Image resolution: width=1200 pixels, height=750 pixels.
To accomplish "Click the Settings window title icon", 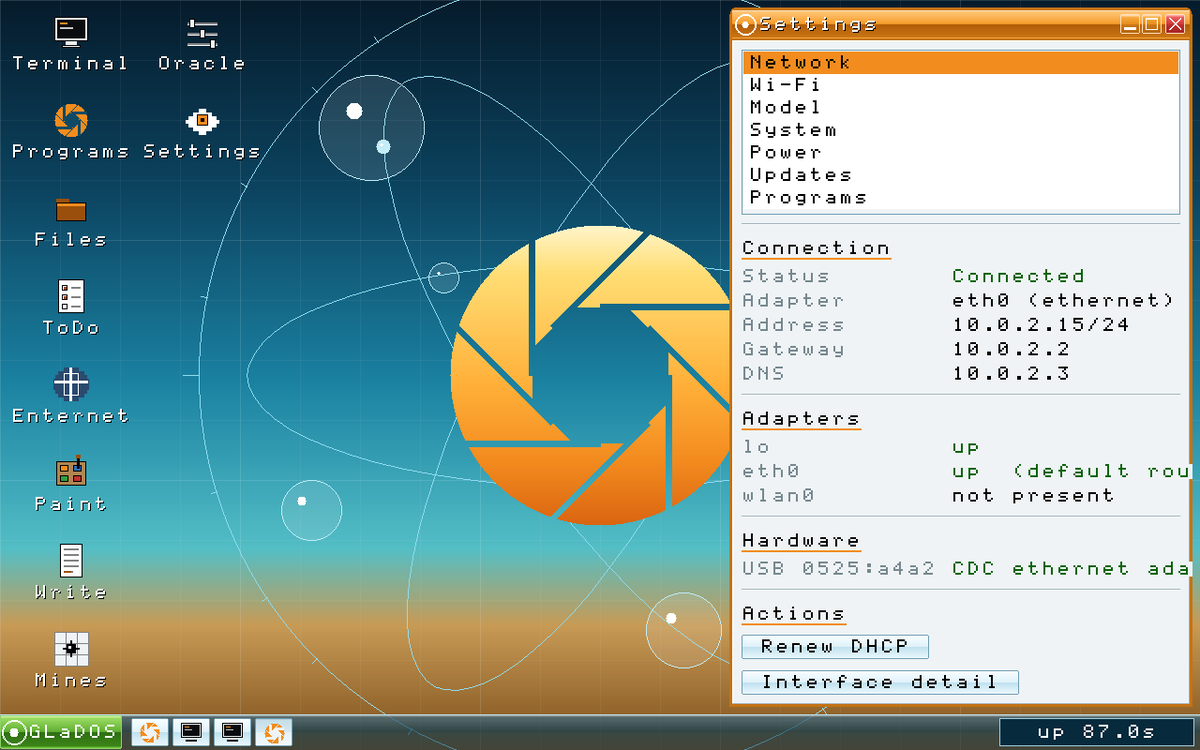I will coord(745,24).
